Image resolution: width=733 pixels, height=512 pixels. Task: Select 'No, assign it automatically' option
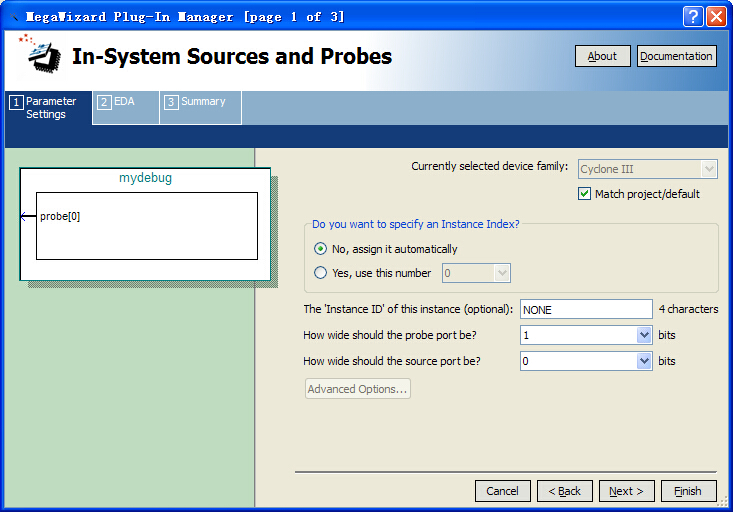(321, 249)
